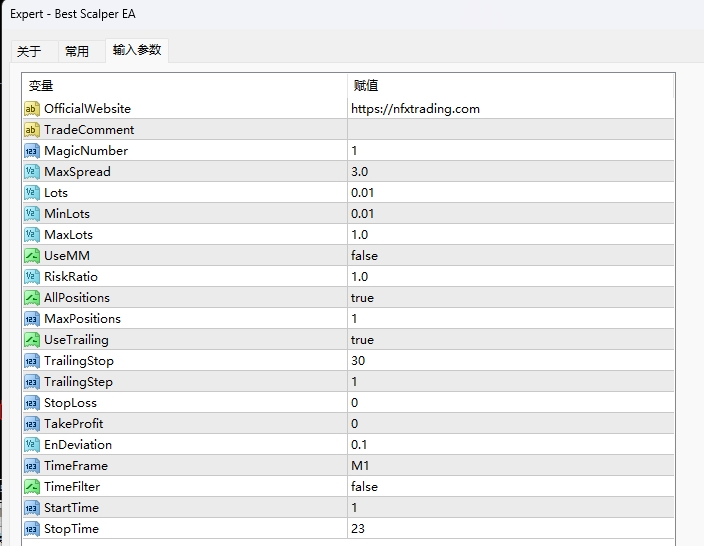Switch to the 关于 tab
This screenshot has height=546, width=704.
[x=29, y=52]
